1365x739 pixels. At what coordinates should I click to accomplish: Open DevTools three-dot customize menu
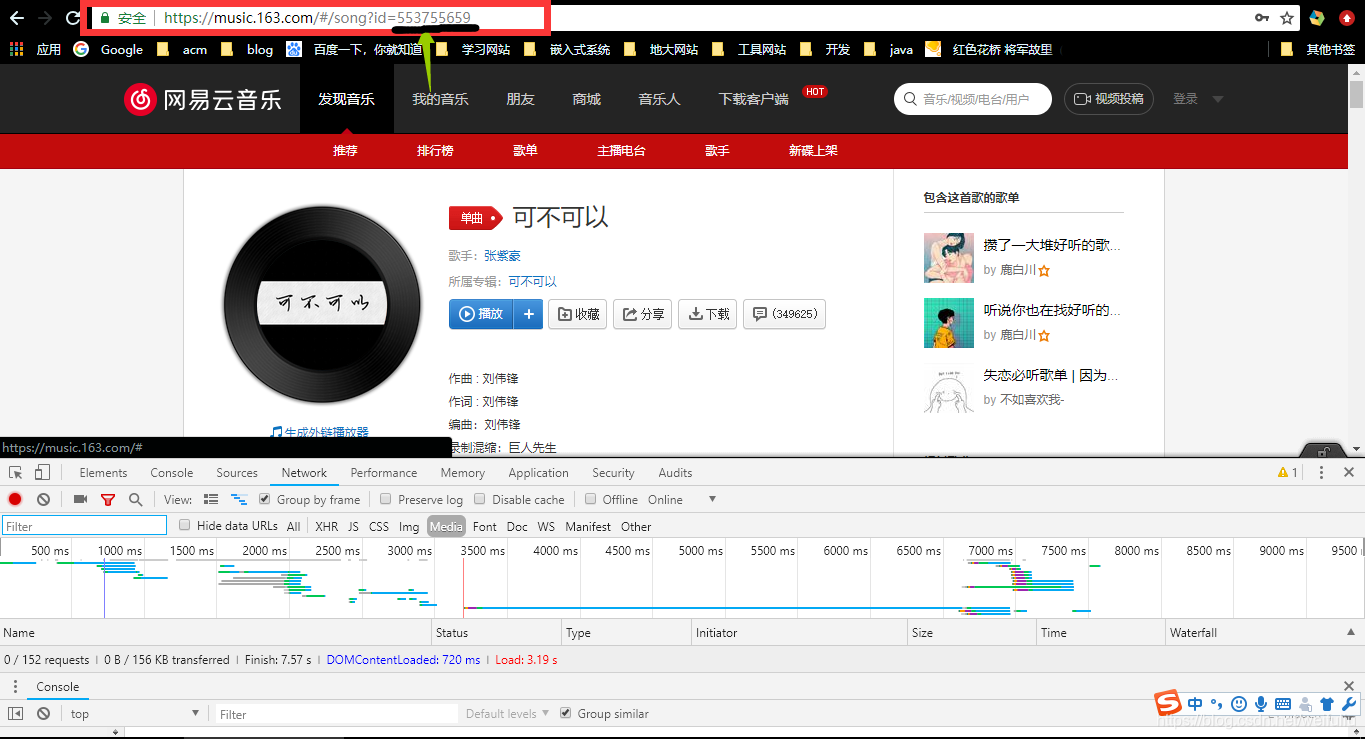pyautogui.click(x=1321, y=473)
